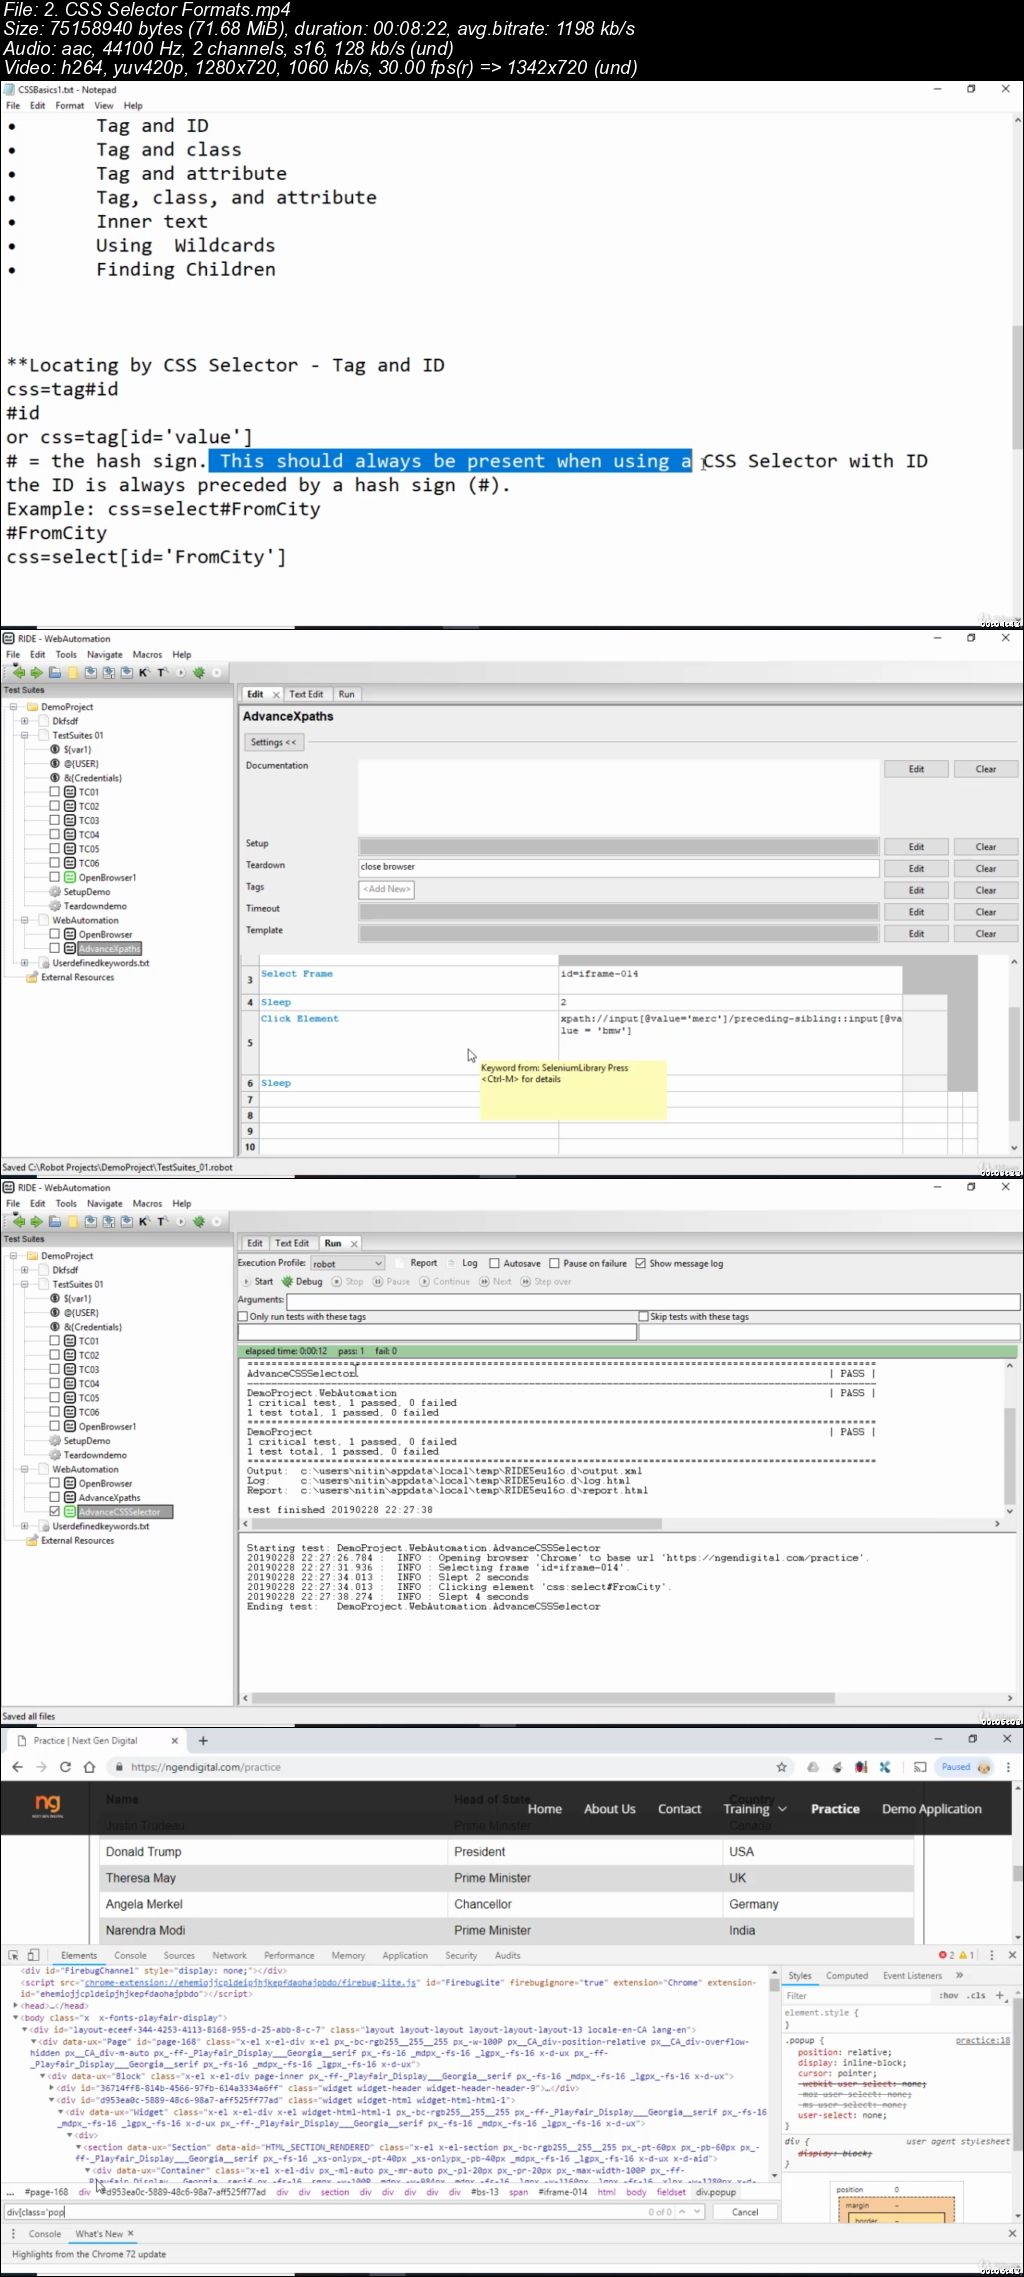This screenshot has width=1024, height=2277.
Task: Click Save icon in RIDE AdvanceXpaths window toolbar
Action: [91, 673]
